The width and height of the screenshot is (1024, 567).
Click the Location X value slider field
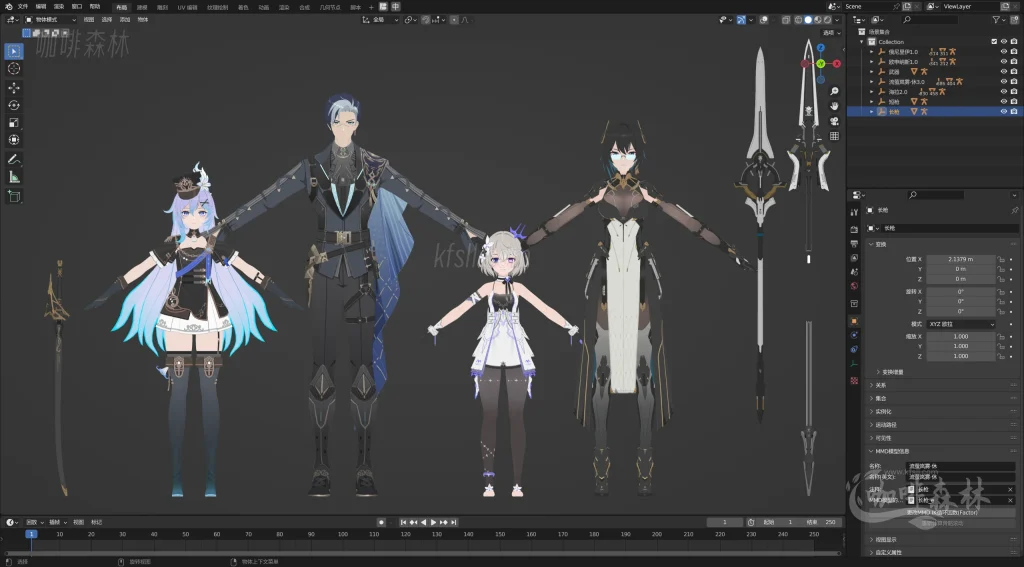click(961, 259)
